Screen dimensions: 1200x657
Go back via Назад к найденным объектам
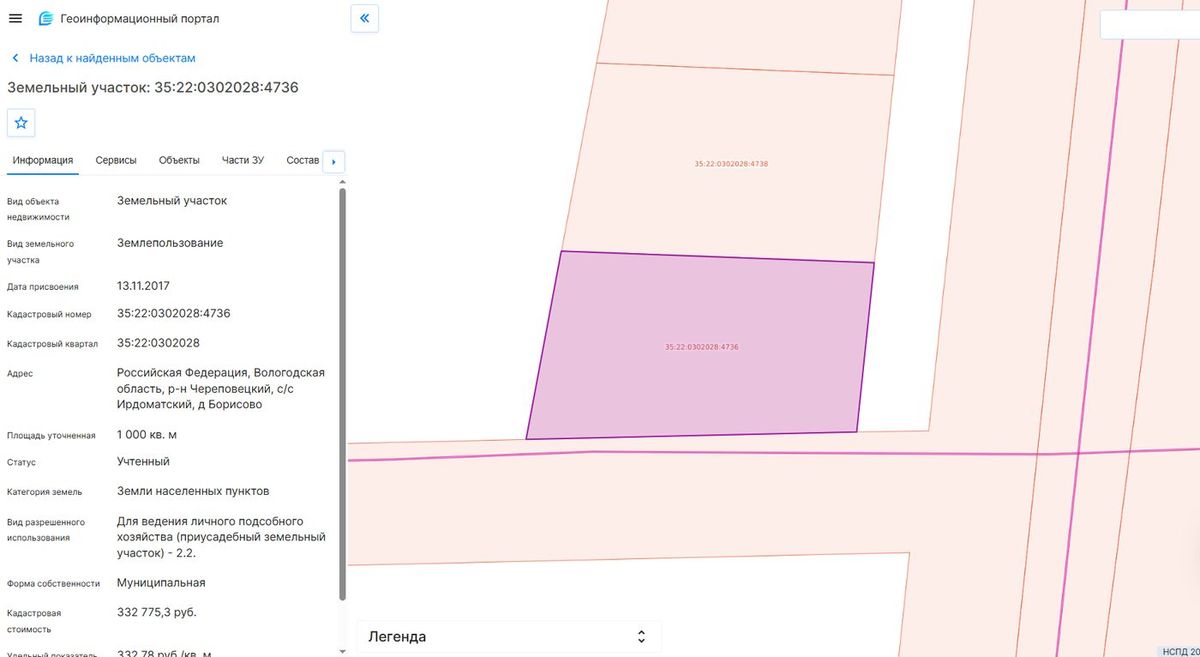click(112, 58)
